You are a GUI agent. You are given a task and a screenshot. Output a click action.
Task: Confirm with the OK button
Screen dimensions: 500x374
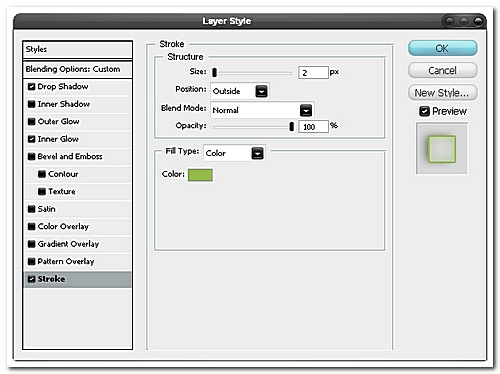tap(443, 48)
